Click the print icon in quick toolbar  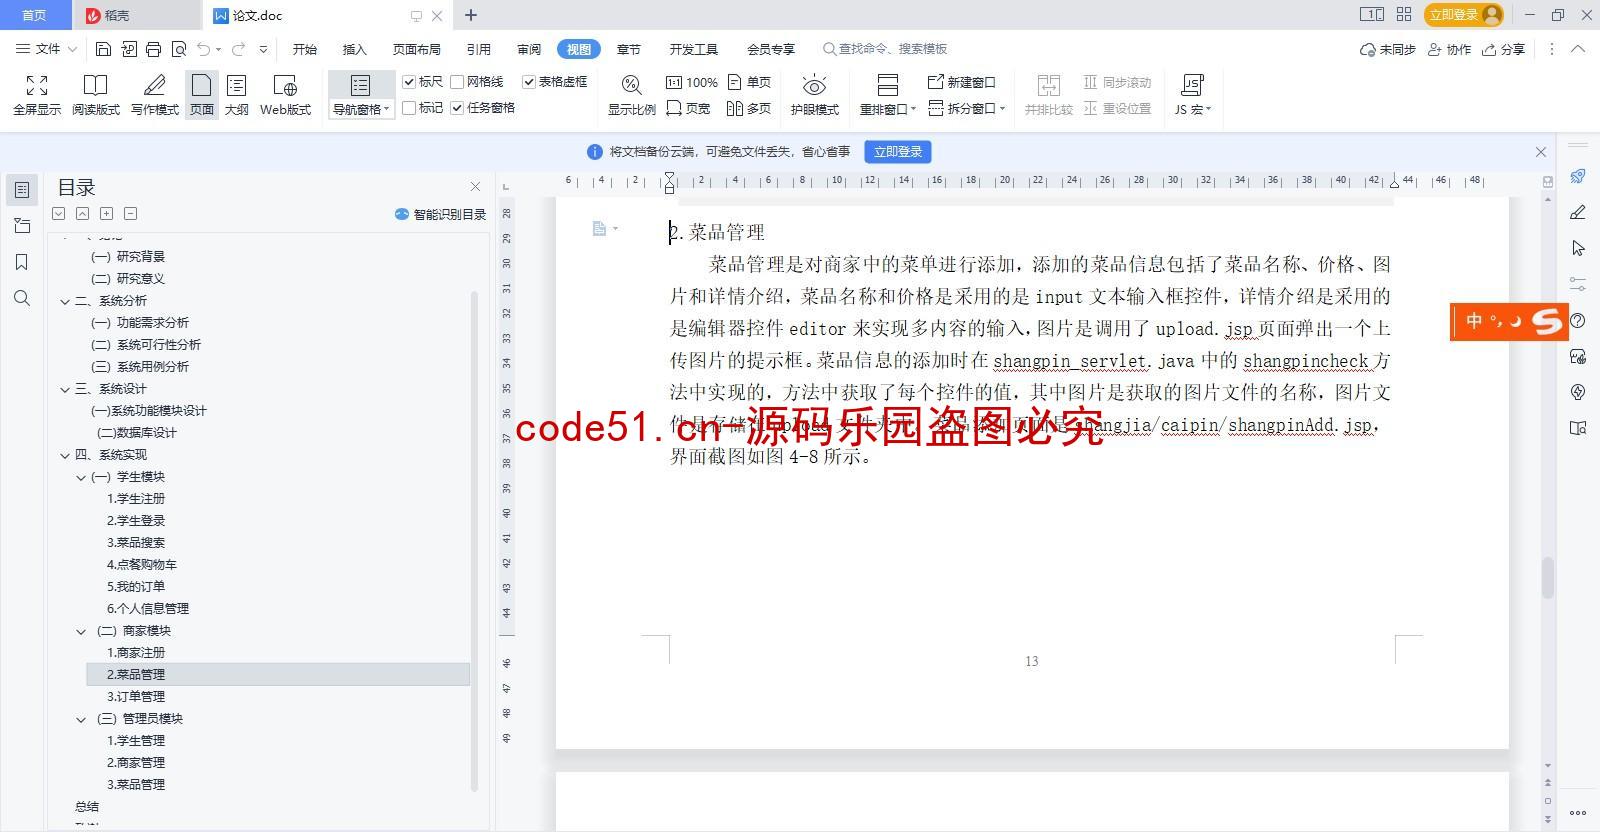(153, 49)
